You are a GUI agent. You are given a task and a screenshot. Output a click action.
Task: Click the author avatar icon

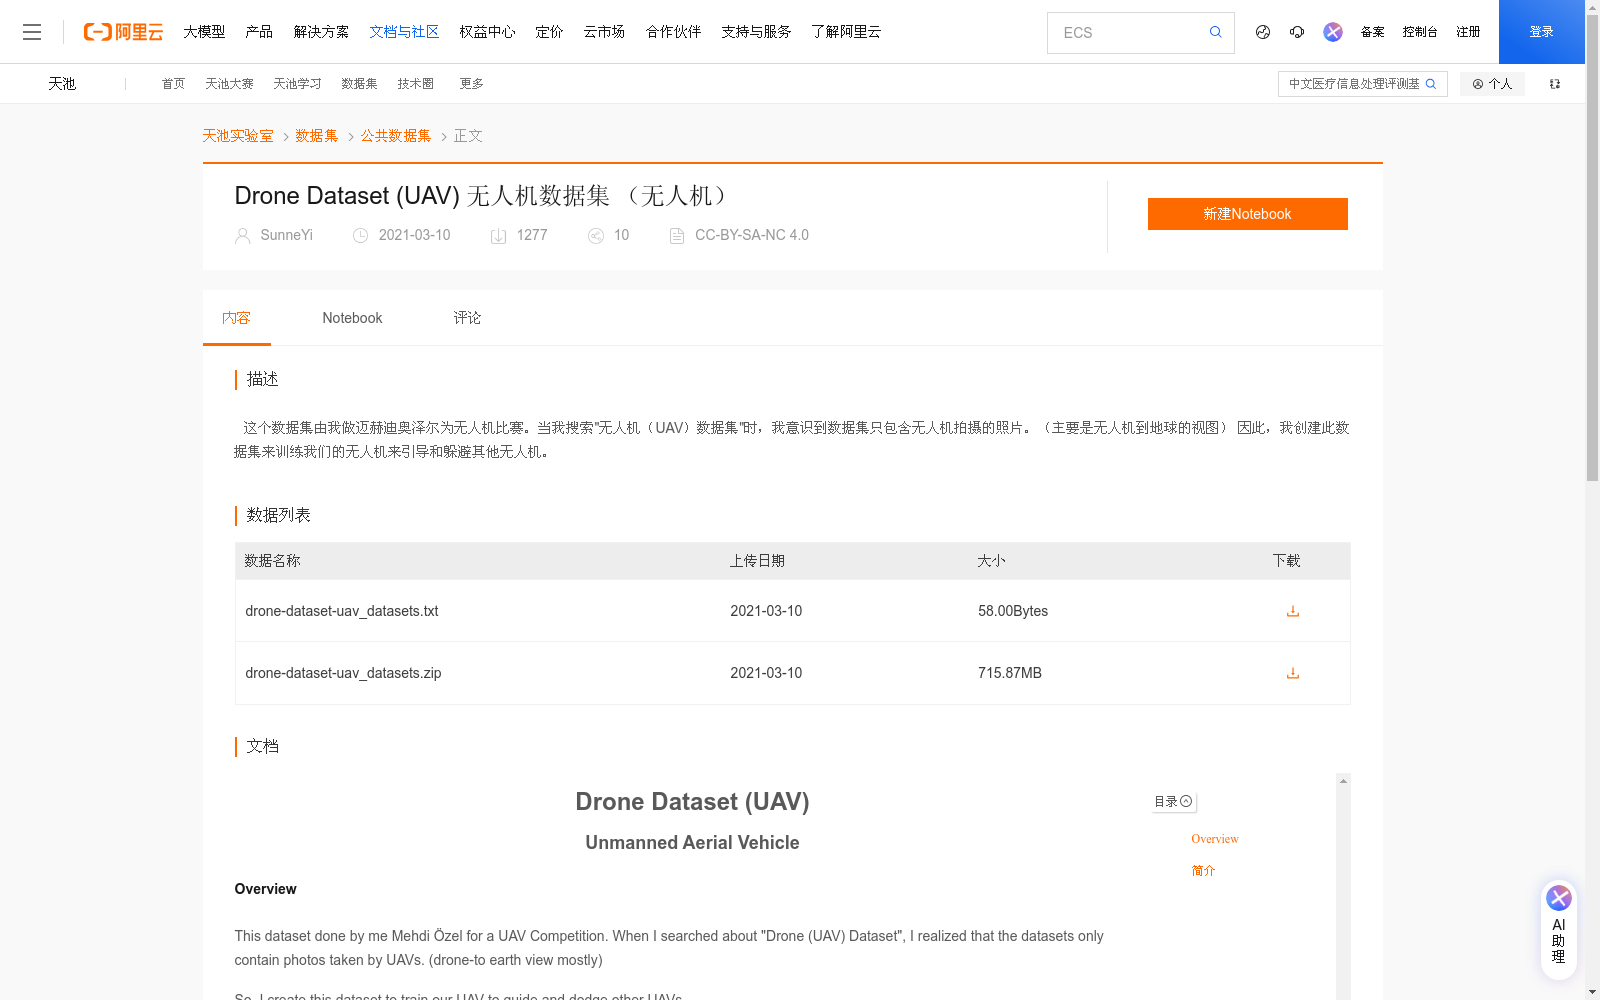[242, 236]
